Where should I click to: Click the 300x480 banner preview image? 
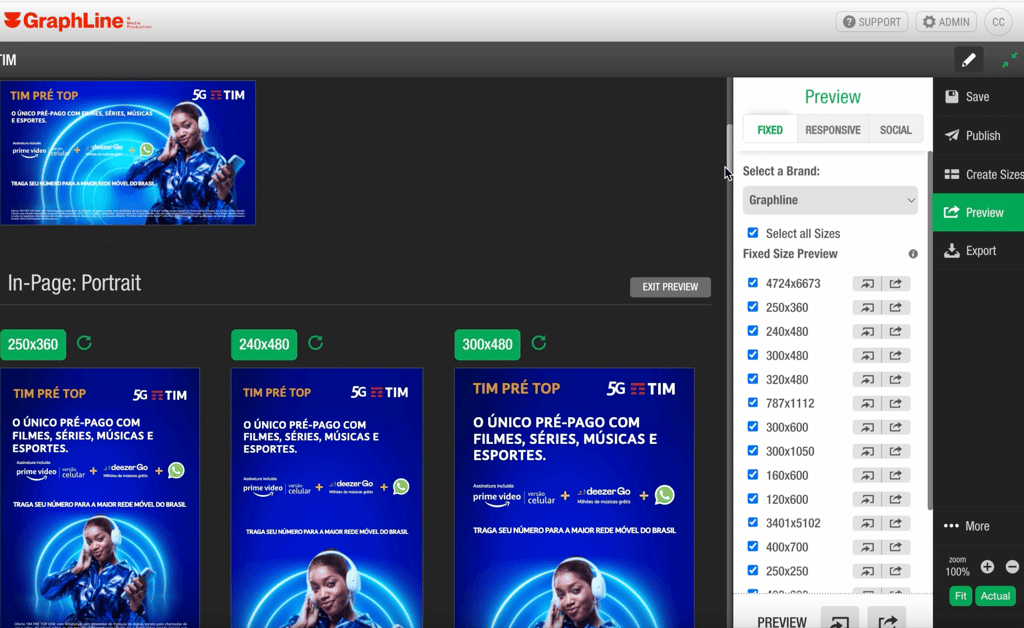[574, 498]
